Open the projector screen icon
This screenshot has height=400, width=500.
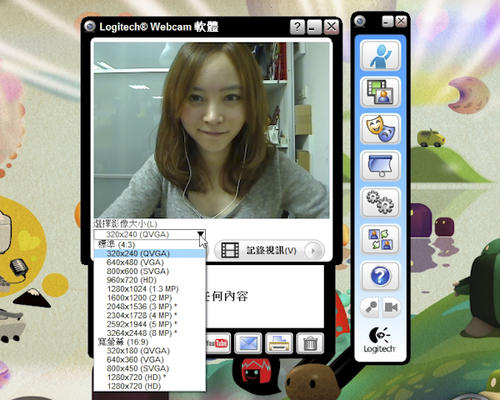tap(380, 166)
